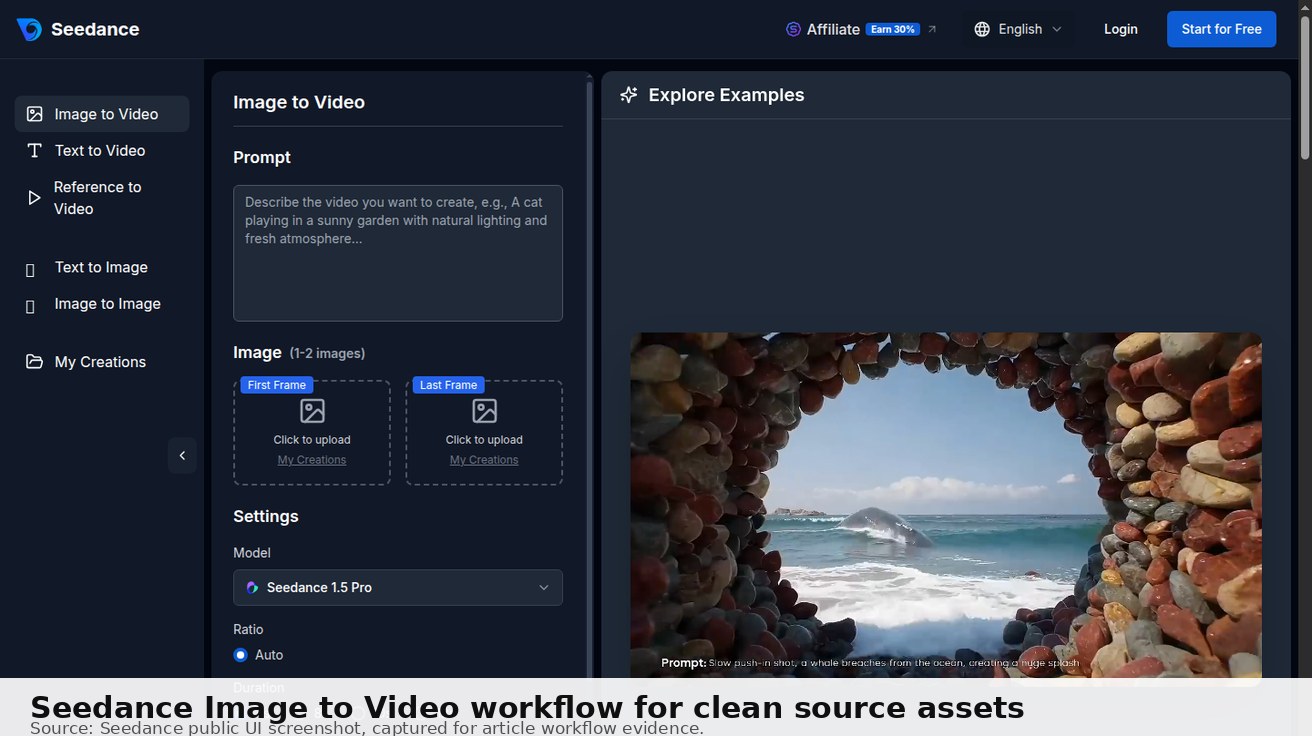1312x736 pixels.
Task: Click the First Frame label badge
Action: (277, 385)
